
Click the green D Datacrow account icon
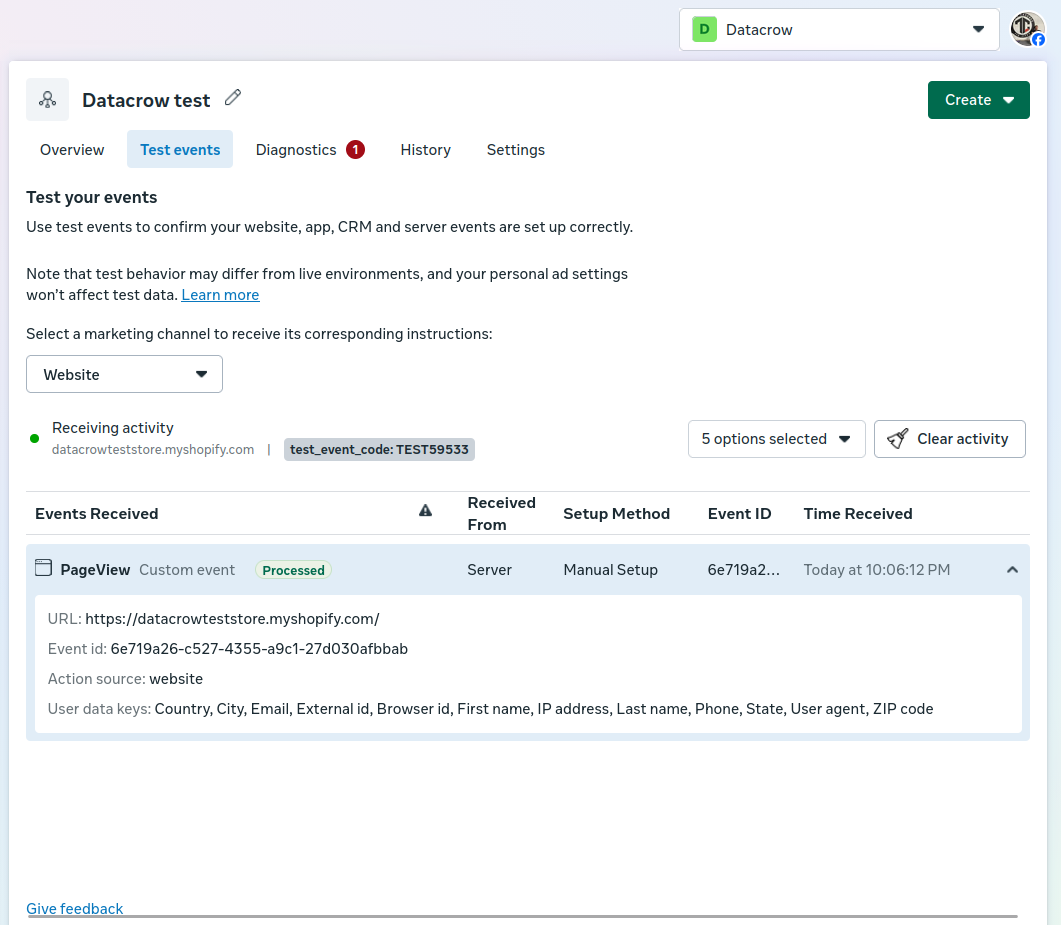click(x=704, y=29)
